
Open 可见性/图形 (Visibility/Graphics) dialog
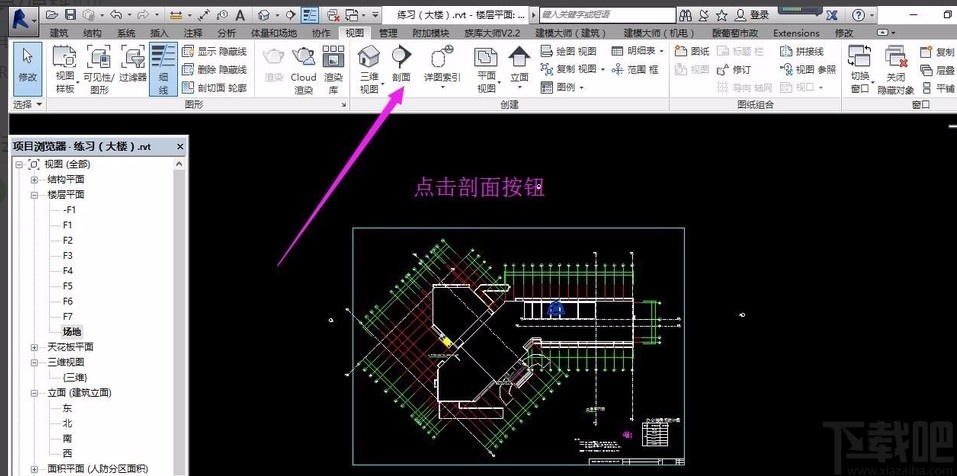pos(99,67)
